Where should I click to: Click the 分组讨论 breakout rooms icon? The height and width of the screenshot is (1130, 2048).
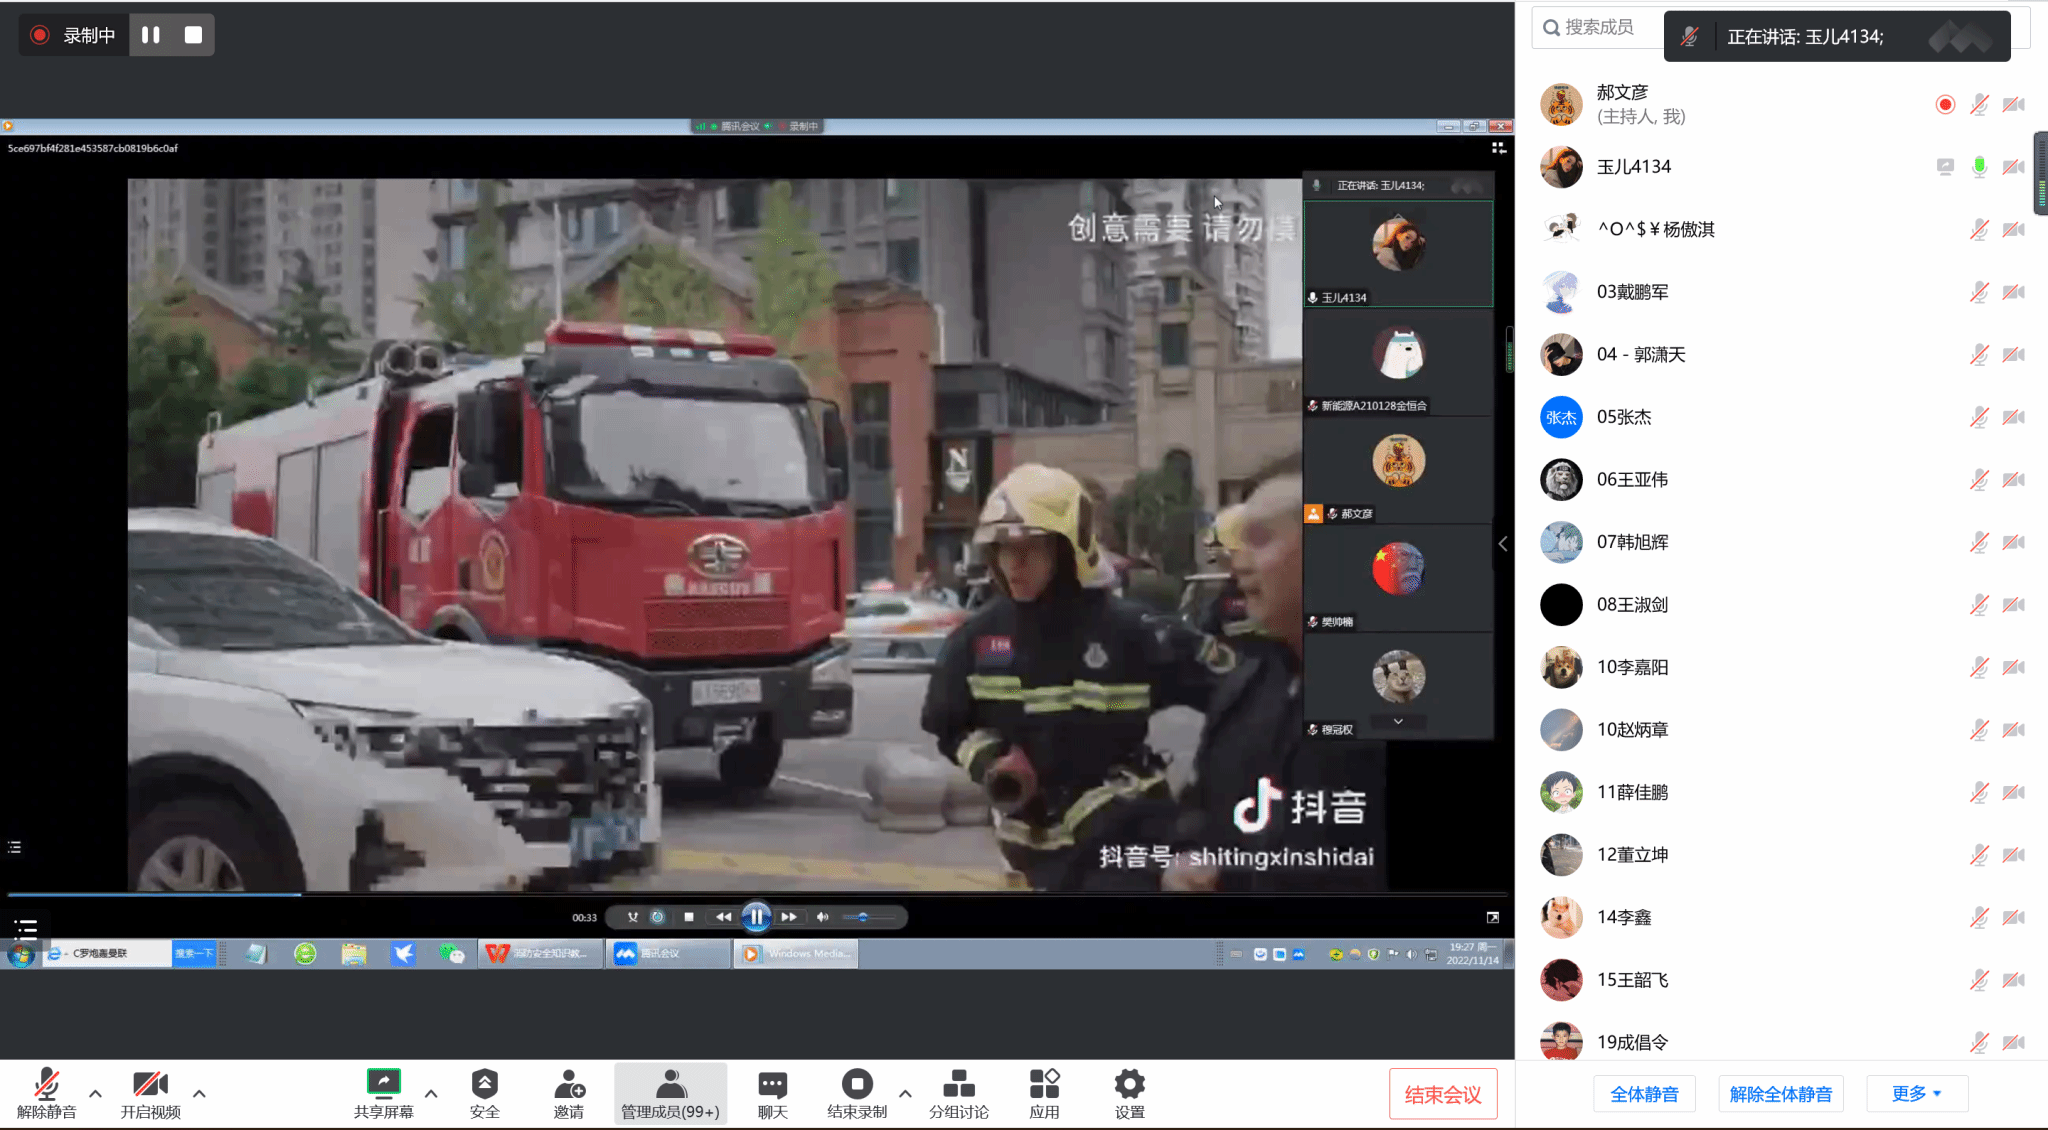tap(958, 1084)
